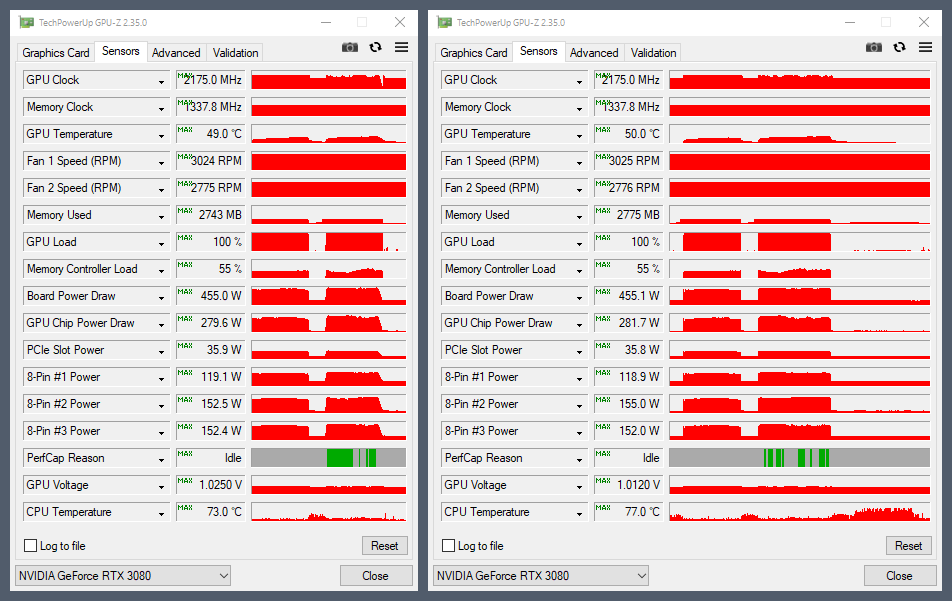This screenshot has width=952, height=601.
Task: Enable Log to file in left window
Action: [30, 546]
